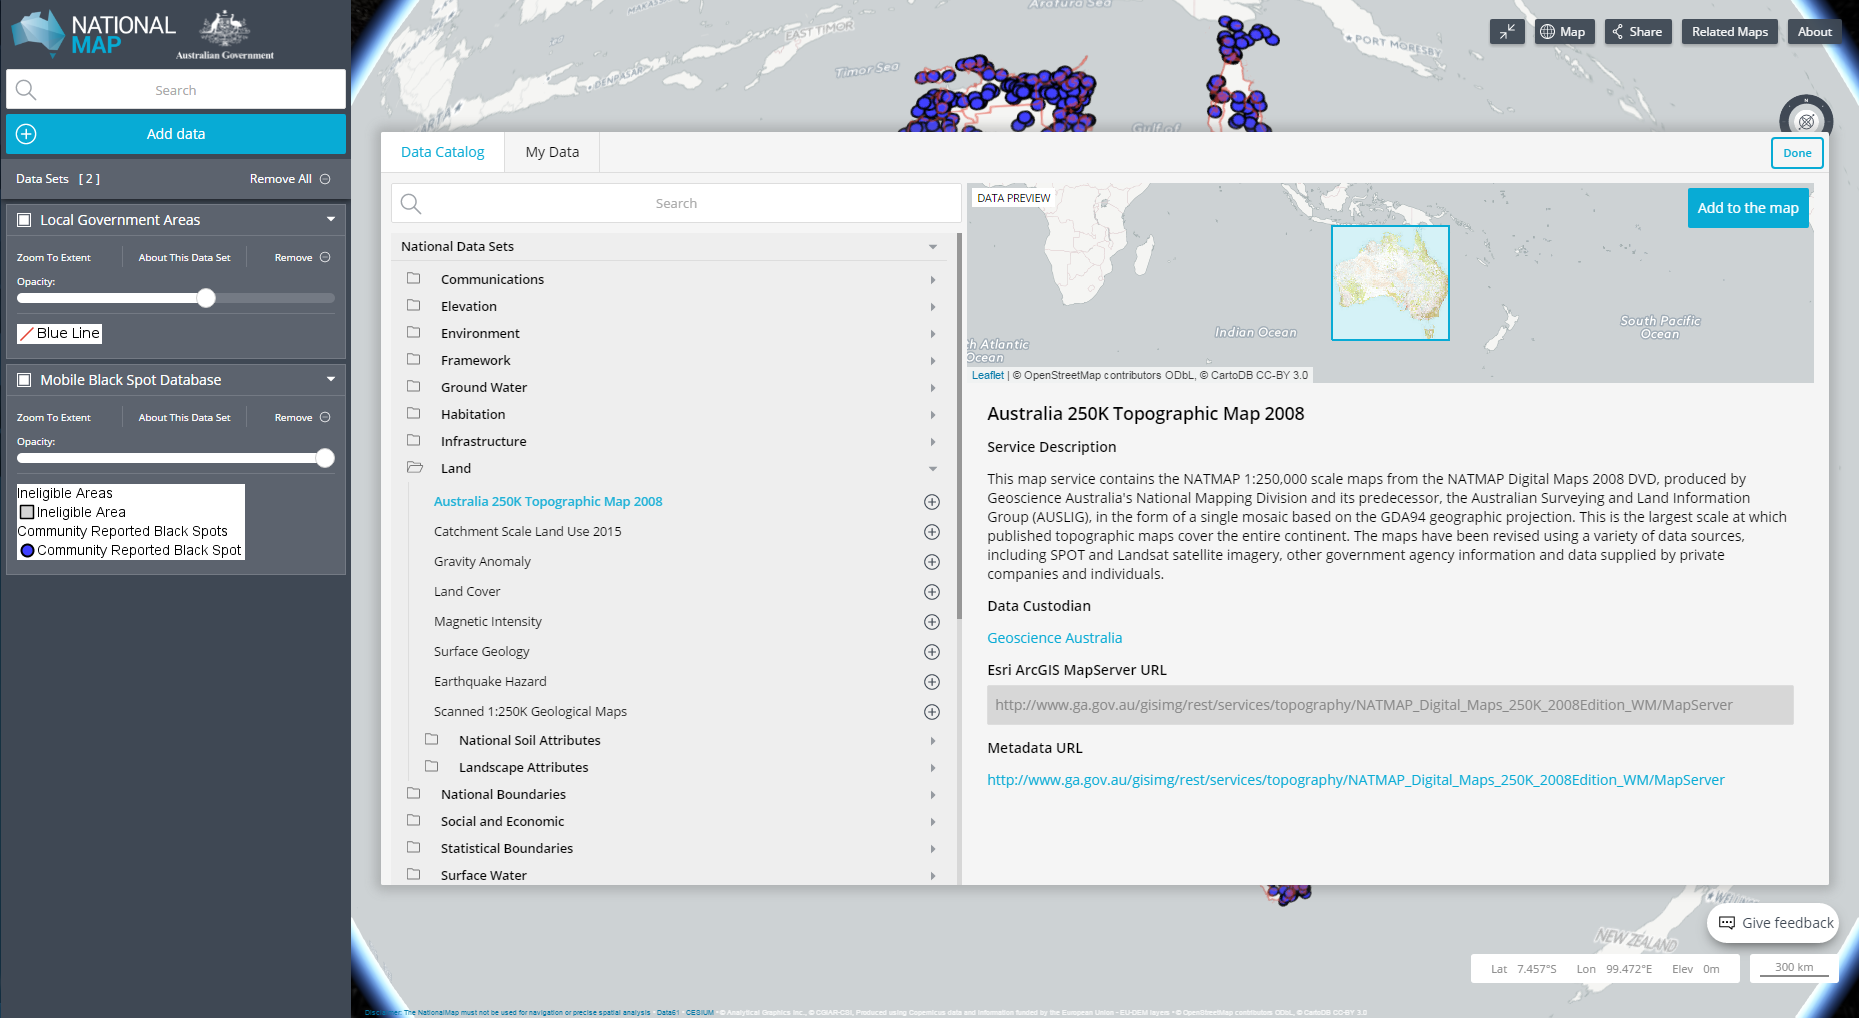
Task: Click the Australia preview map thumbnail
Action: (1390, 283)
